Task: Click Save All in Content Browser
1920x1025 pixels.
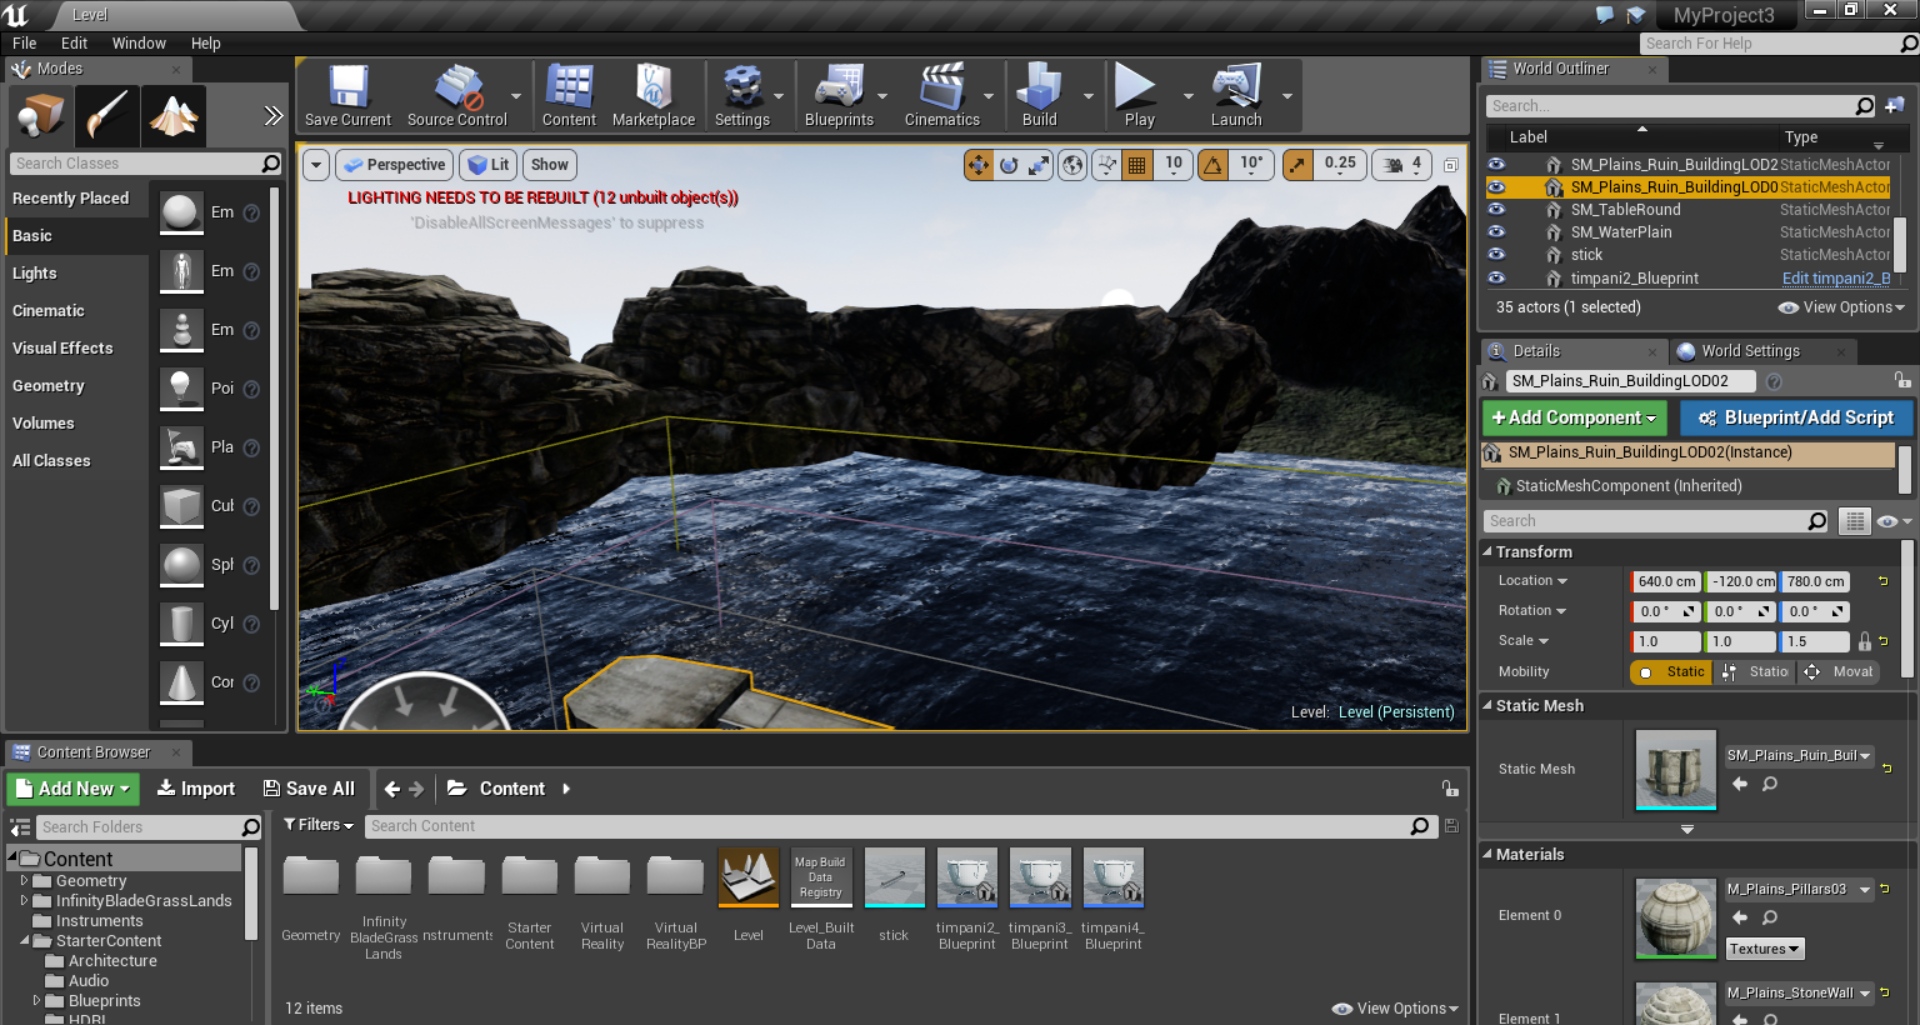Action: pyautogui.click(x=309, y=789)
